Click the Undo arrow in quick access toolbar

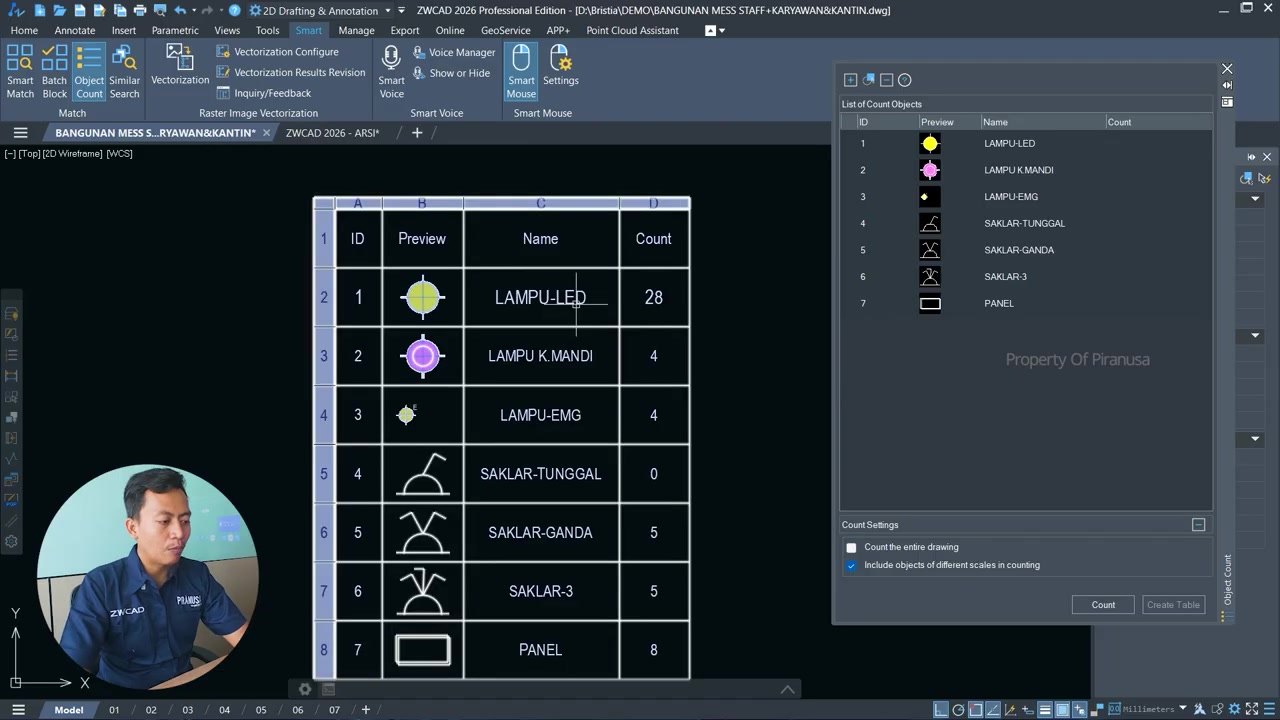pyautogui.click(x=180, y=10)
